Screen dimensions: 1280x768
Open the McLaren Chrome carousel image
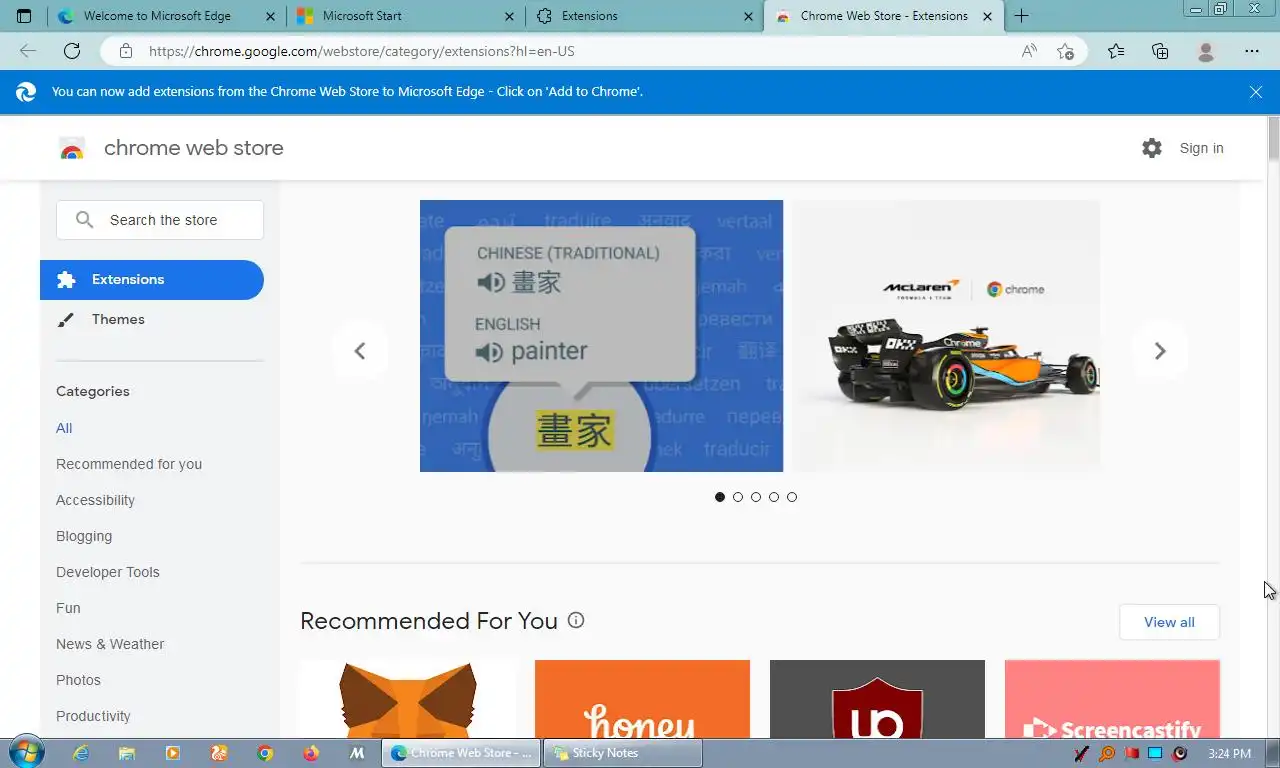click(x=946, y=336)
